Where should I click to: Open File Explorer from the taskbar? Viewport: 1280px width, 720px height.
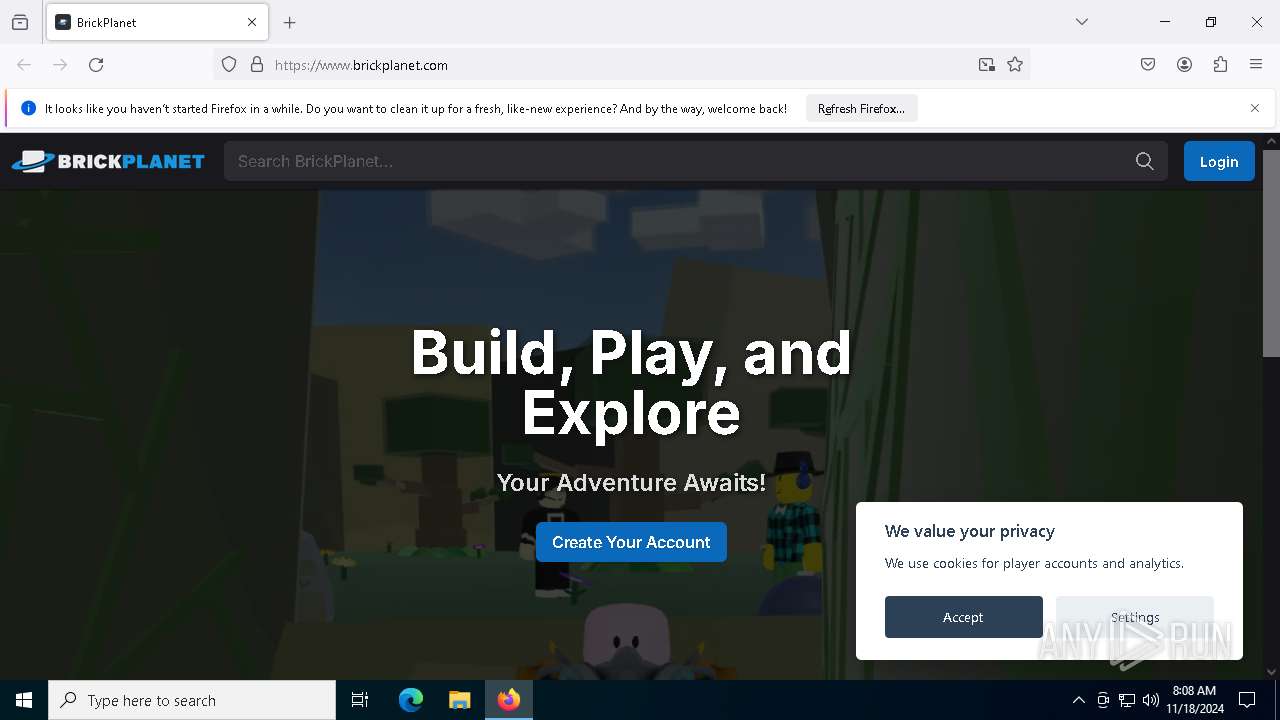459,700
